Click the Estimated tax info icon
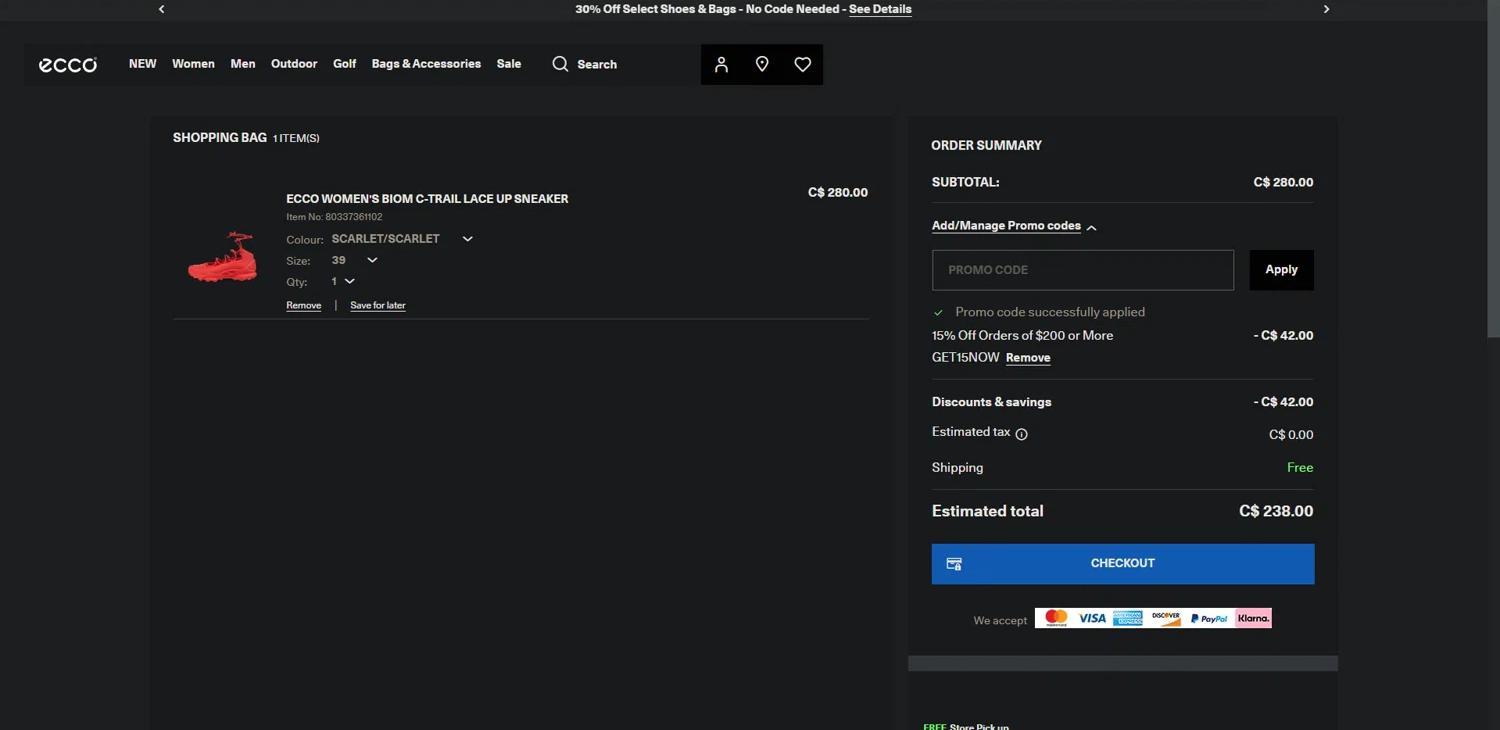Screen dimensions: 1500x730 tap(1021, 434)
